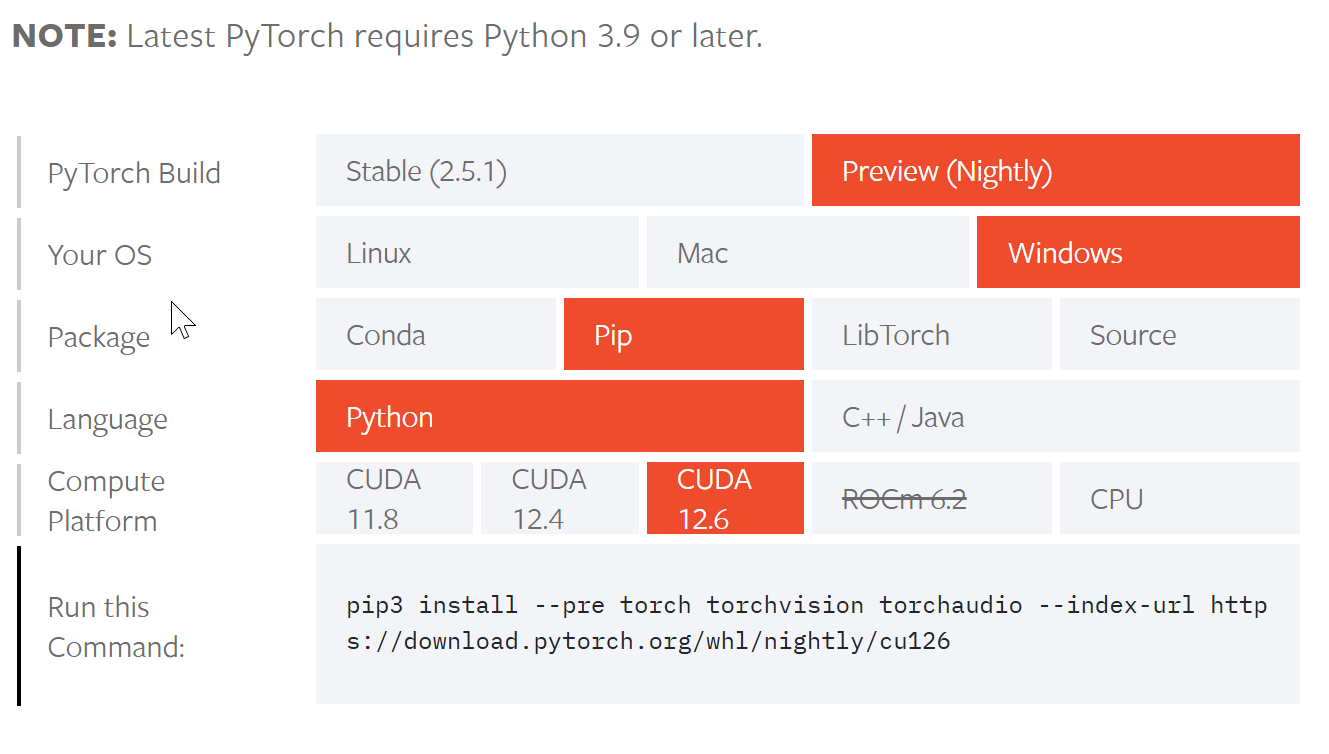Select the Stable (2.5.1) build option
The height and width of the screenshot is (754, 1329).
[559, 171]
